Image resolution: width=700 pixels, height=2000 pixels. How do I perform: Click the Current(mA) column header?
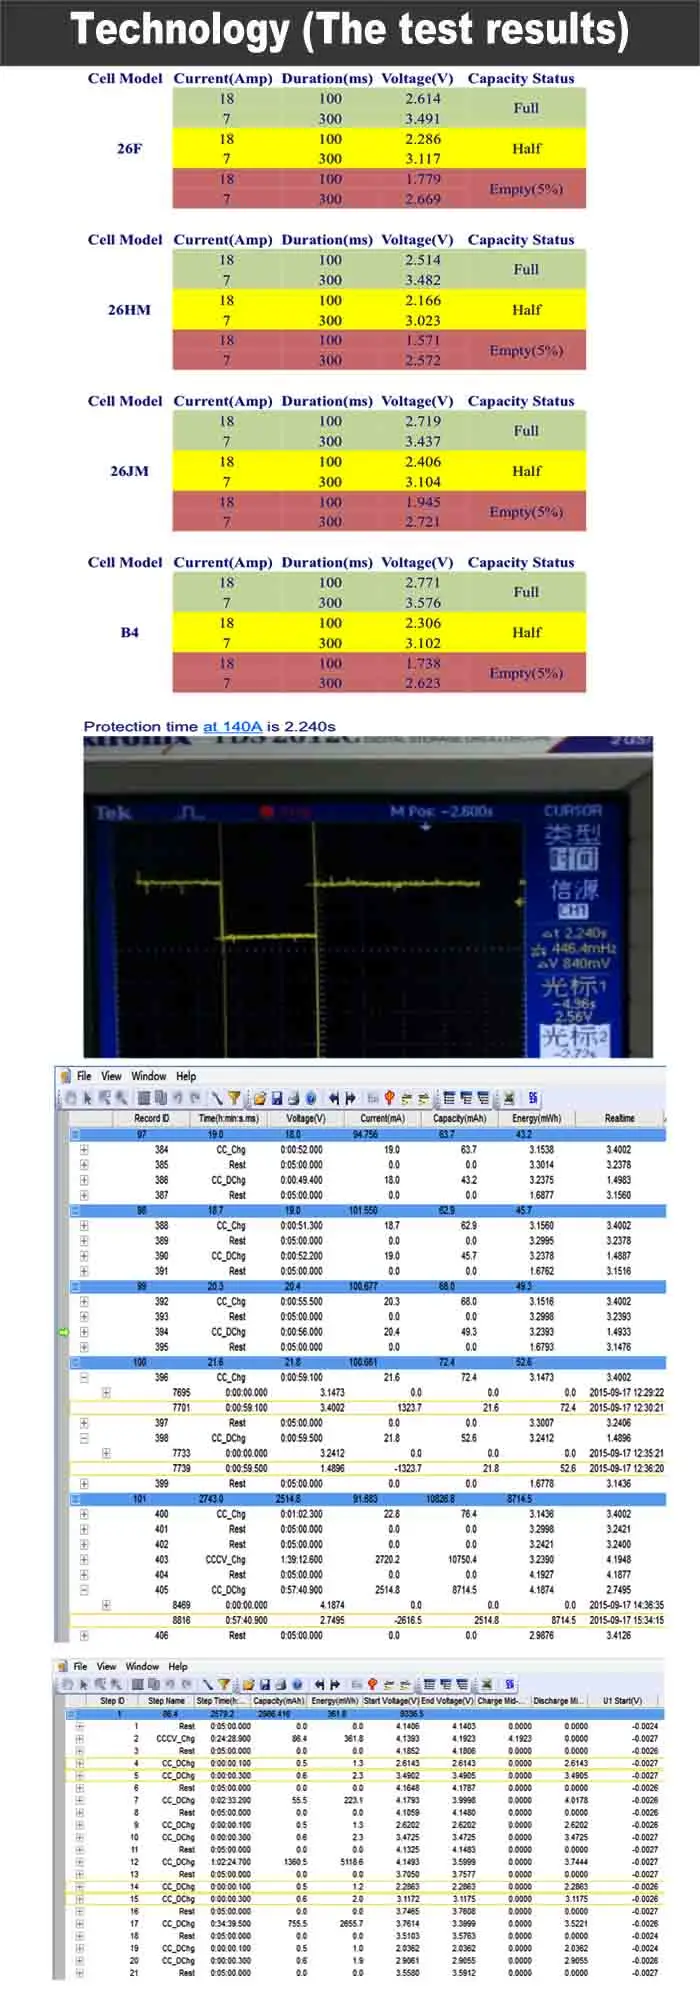[383, 1118]
